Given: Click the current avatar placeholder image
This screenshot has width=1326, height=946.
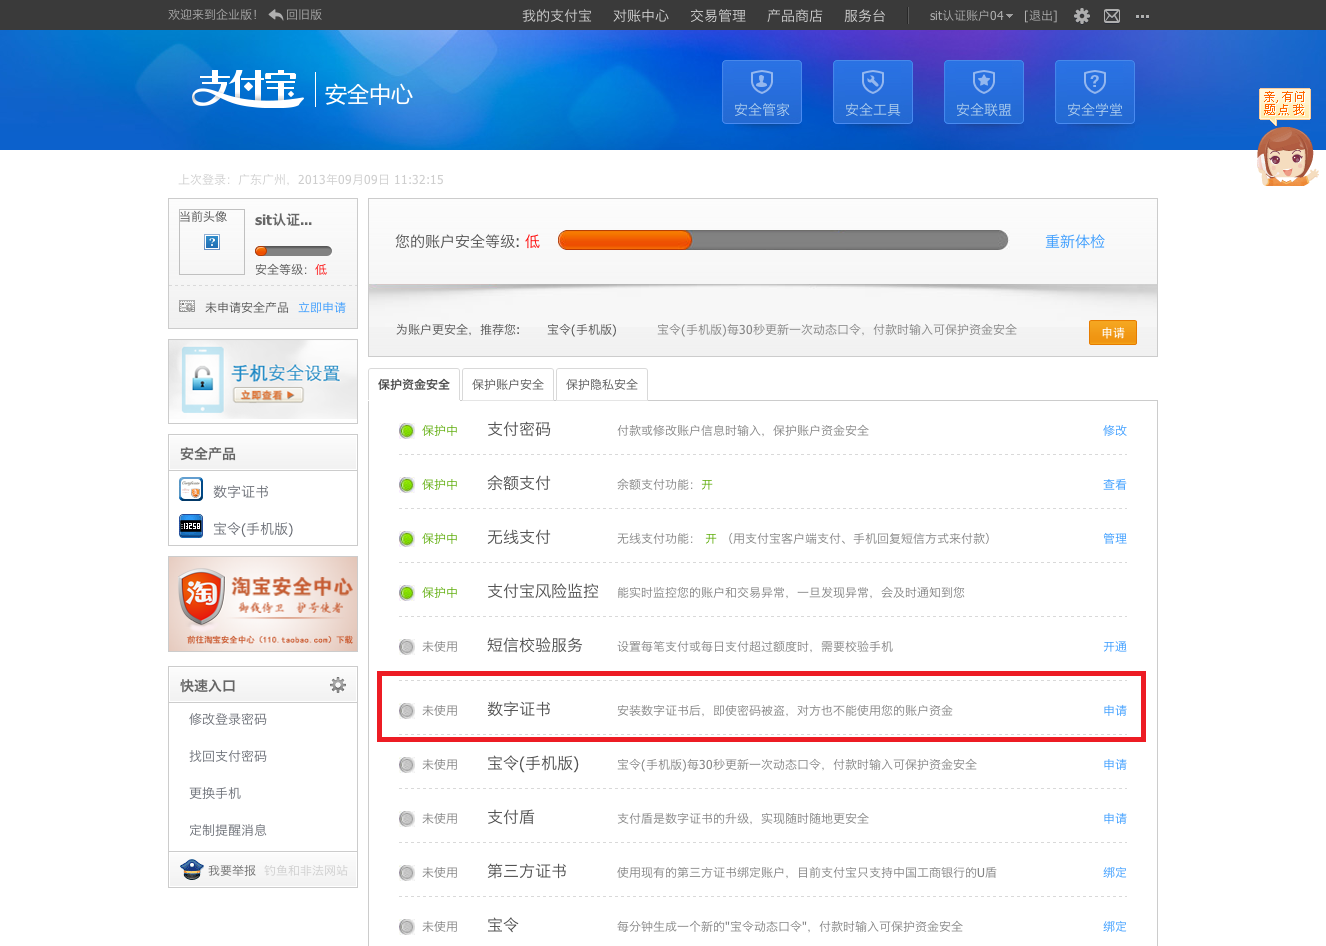Looking at the screenshot, I should pyautogui.click(x=212, y=242).
